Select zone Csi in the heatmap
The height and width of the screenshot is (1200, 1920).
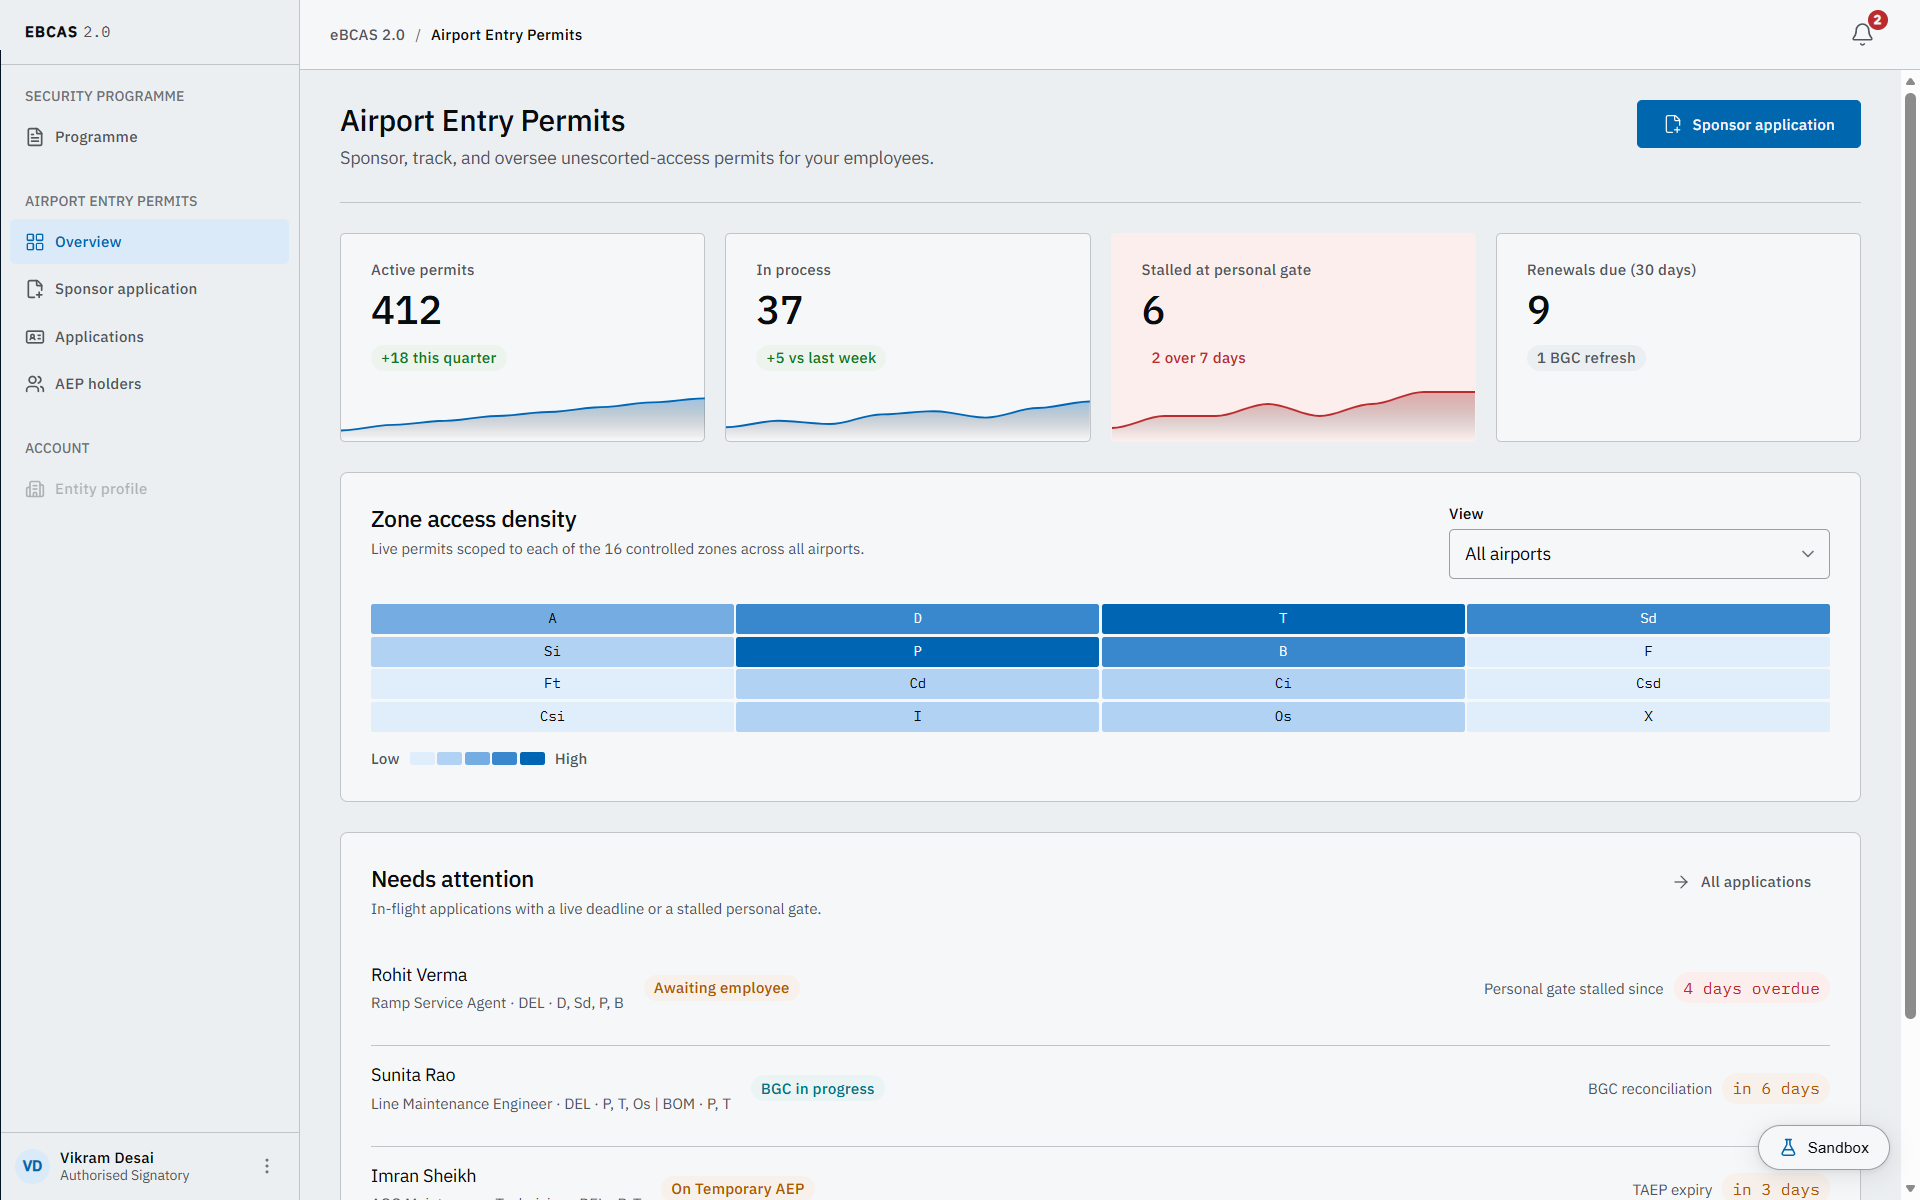click(x=552, y=716)
